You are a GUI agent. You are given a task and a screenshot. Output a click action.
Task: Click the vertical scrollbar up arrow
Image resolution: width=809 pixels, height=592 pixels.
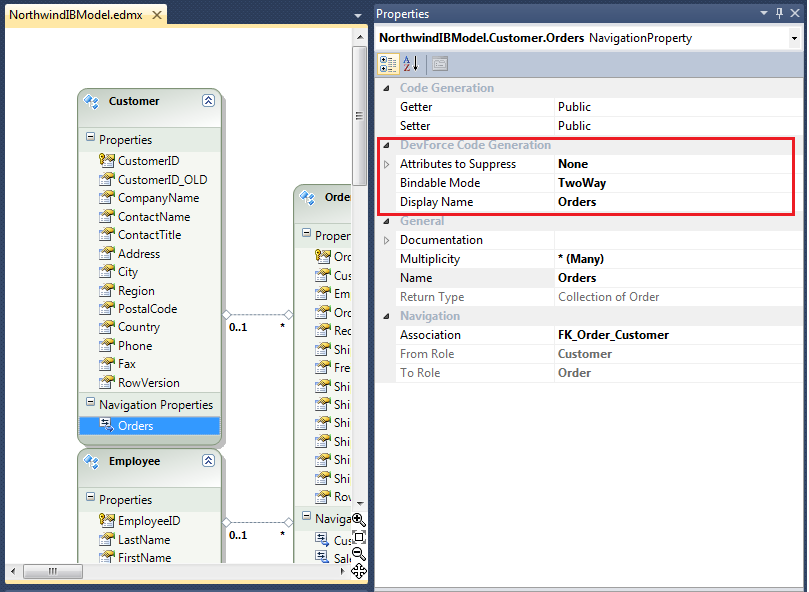[360, 37]
